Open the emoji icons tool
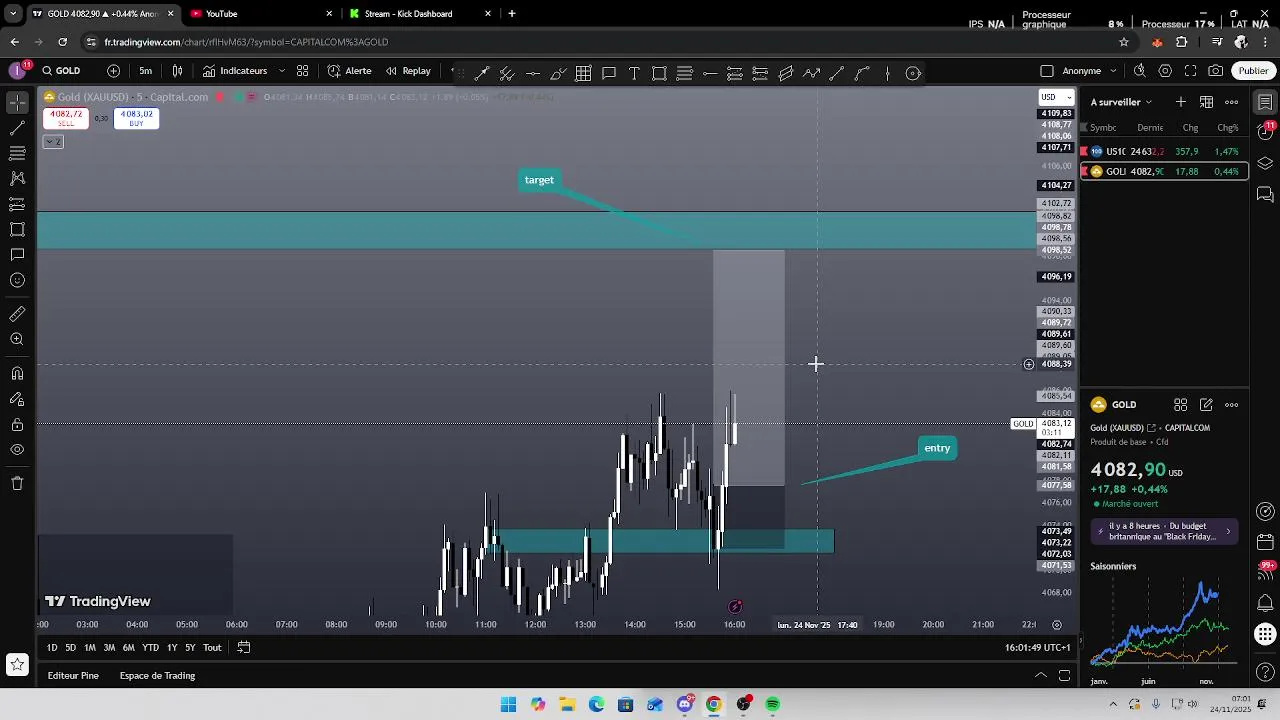Image resolution: width=1280 pixels, height=720 pixels. pyautogui.click(x=17, y=280)
